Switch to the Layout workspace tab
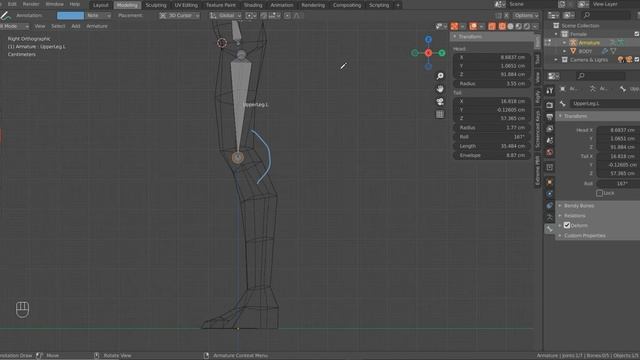Image resolution: width=640 pixels, height=360 pixels. [100, 5]
